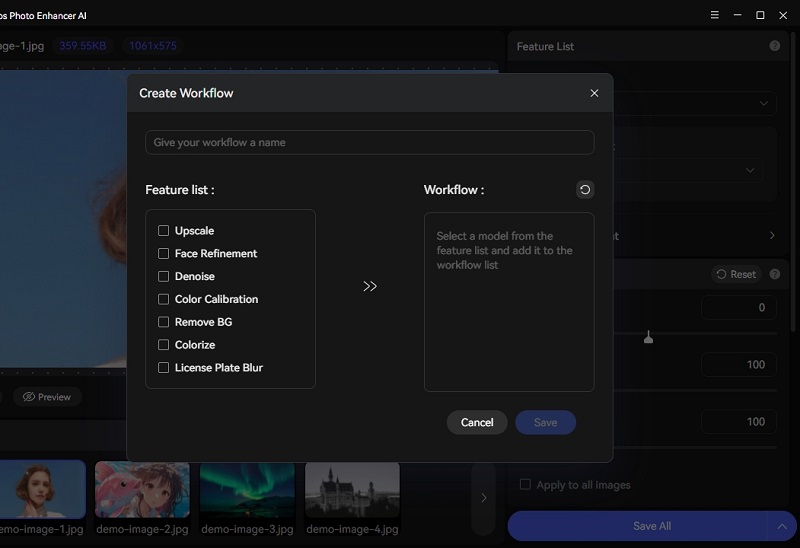This screenshot has height=548, width=800.
Task: Click the 1061x575 resolution label
Action: pyautogui.click(x=153, y=46)
